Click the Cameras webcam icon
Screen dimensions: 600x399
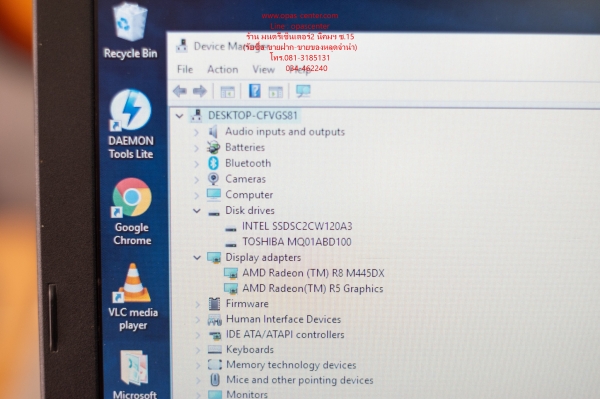coord(214,179)
